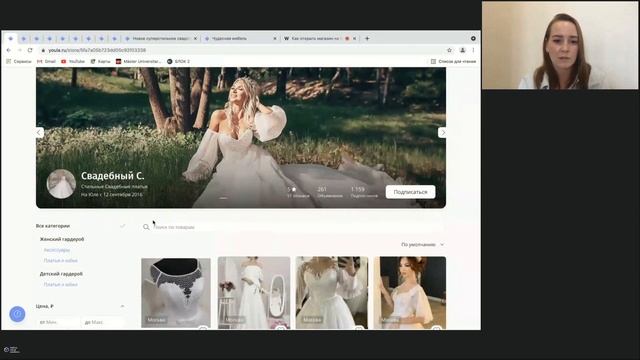
Task: Open the blue help chat button
Action: point(17,314)
